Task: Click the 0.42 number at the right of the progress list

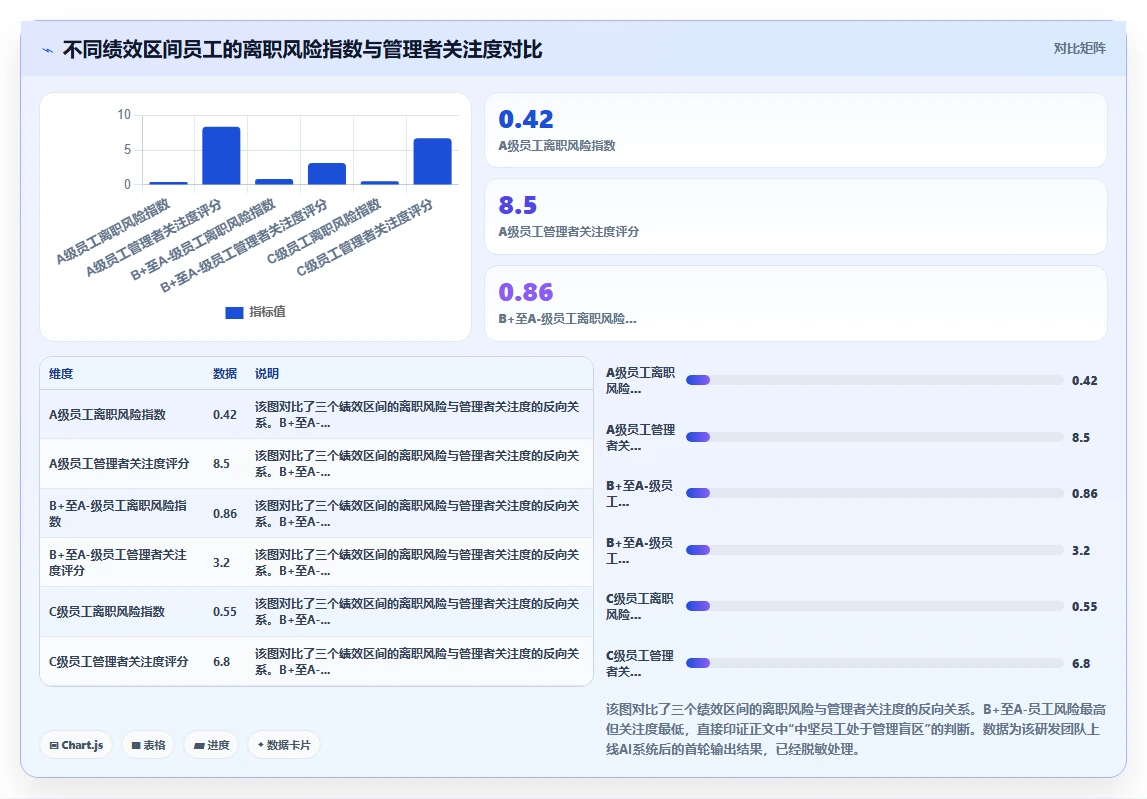Action: (x=1084, y=380)
